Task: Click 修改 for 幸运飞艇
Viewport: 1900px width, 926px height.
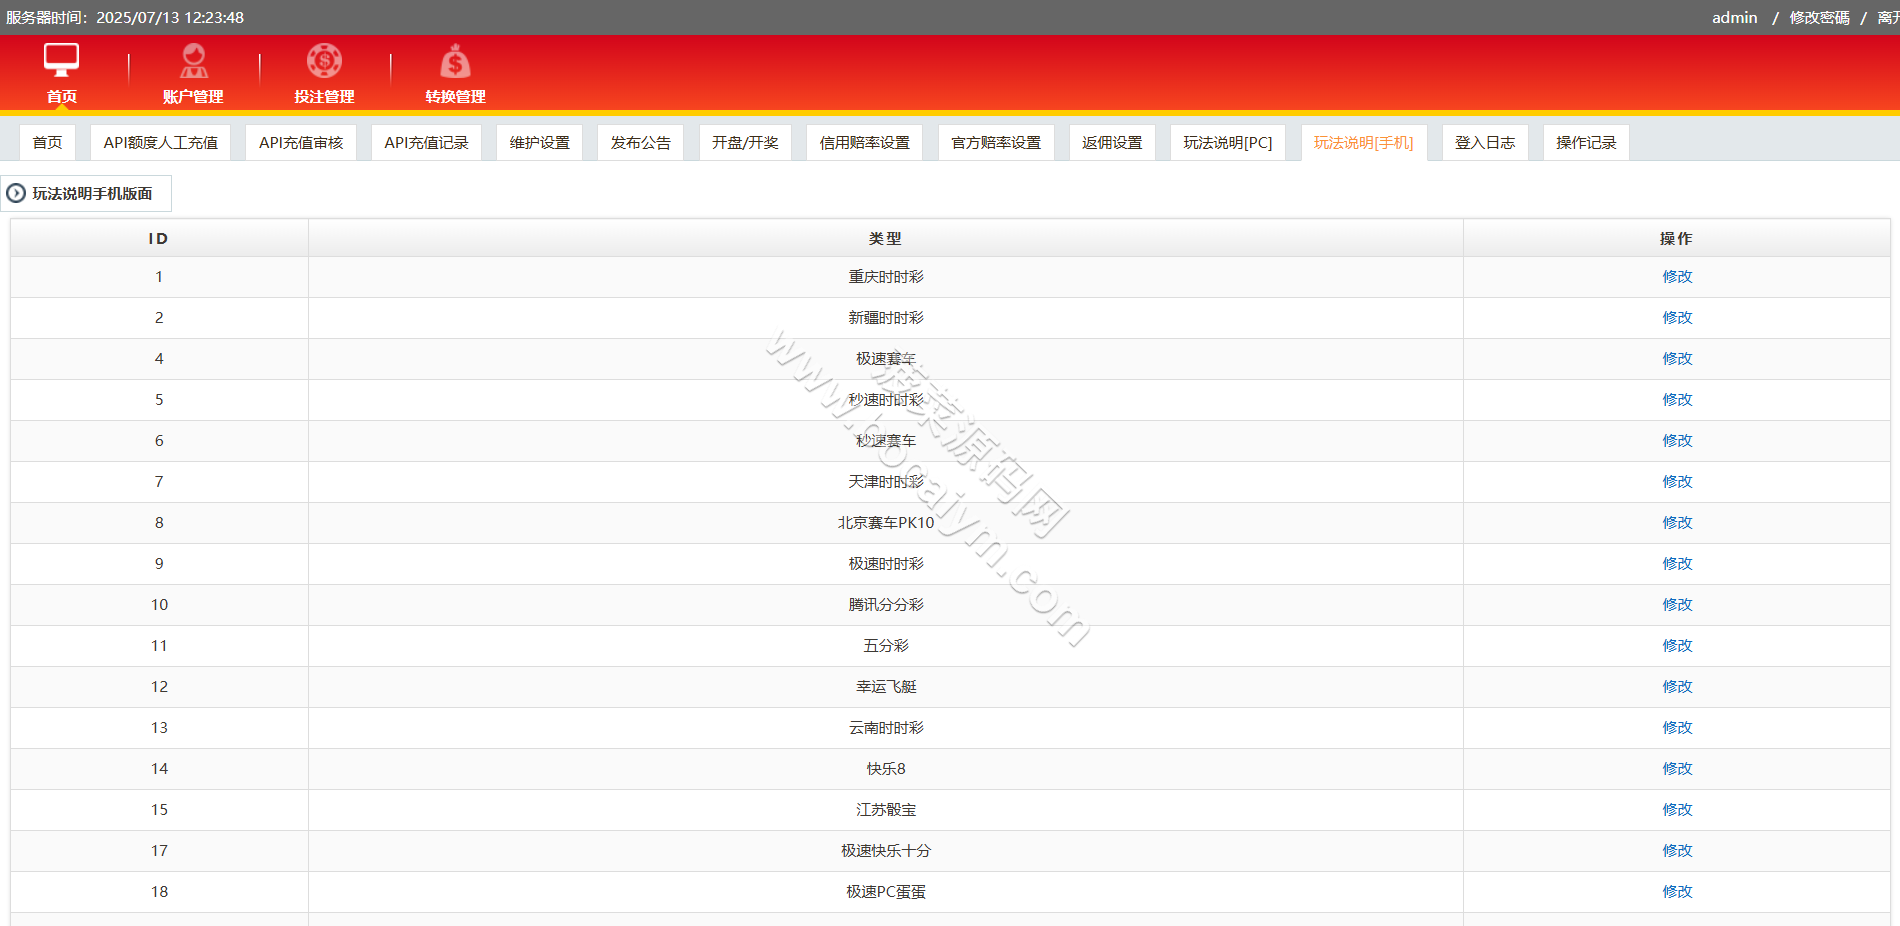Action: (x=1677, y=687)
